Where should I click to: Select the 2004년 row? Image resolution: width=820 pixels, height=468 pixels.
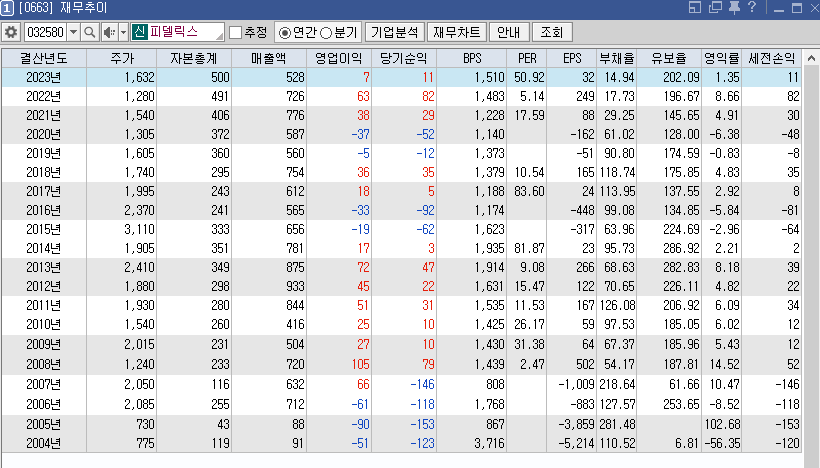pyautogui.click(x=402, y=443)
